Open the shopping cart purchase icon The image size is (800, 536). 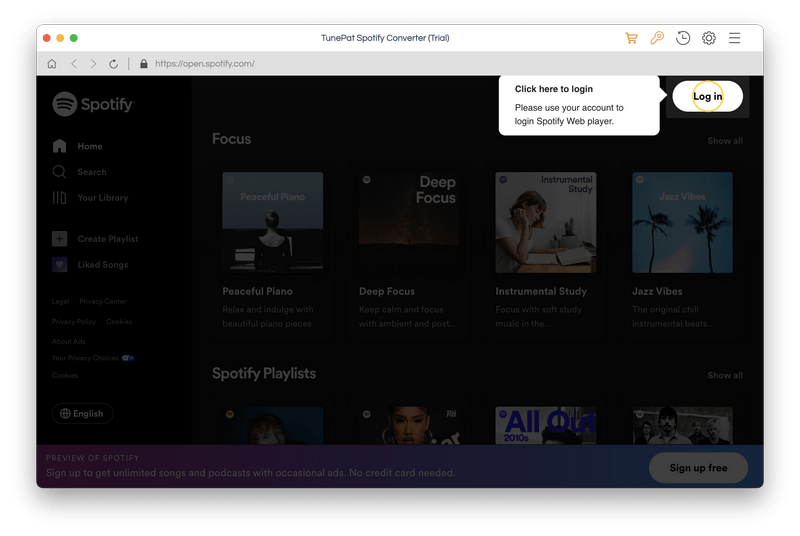click(x=631, y=38)
